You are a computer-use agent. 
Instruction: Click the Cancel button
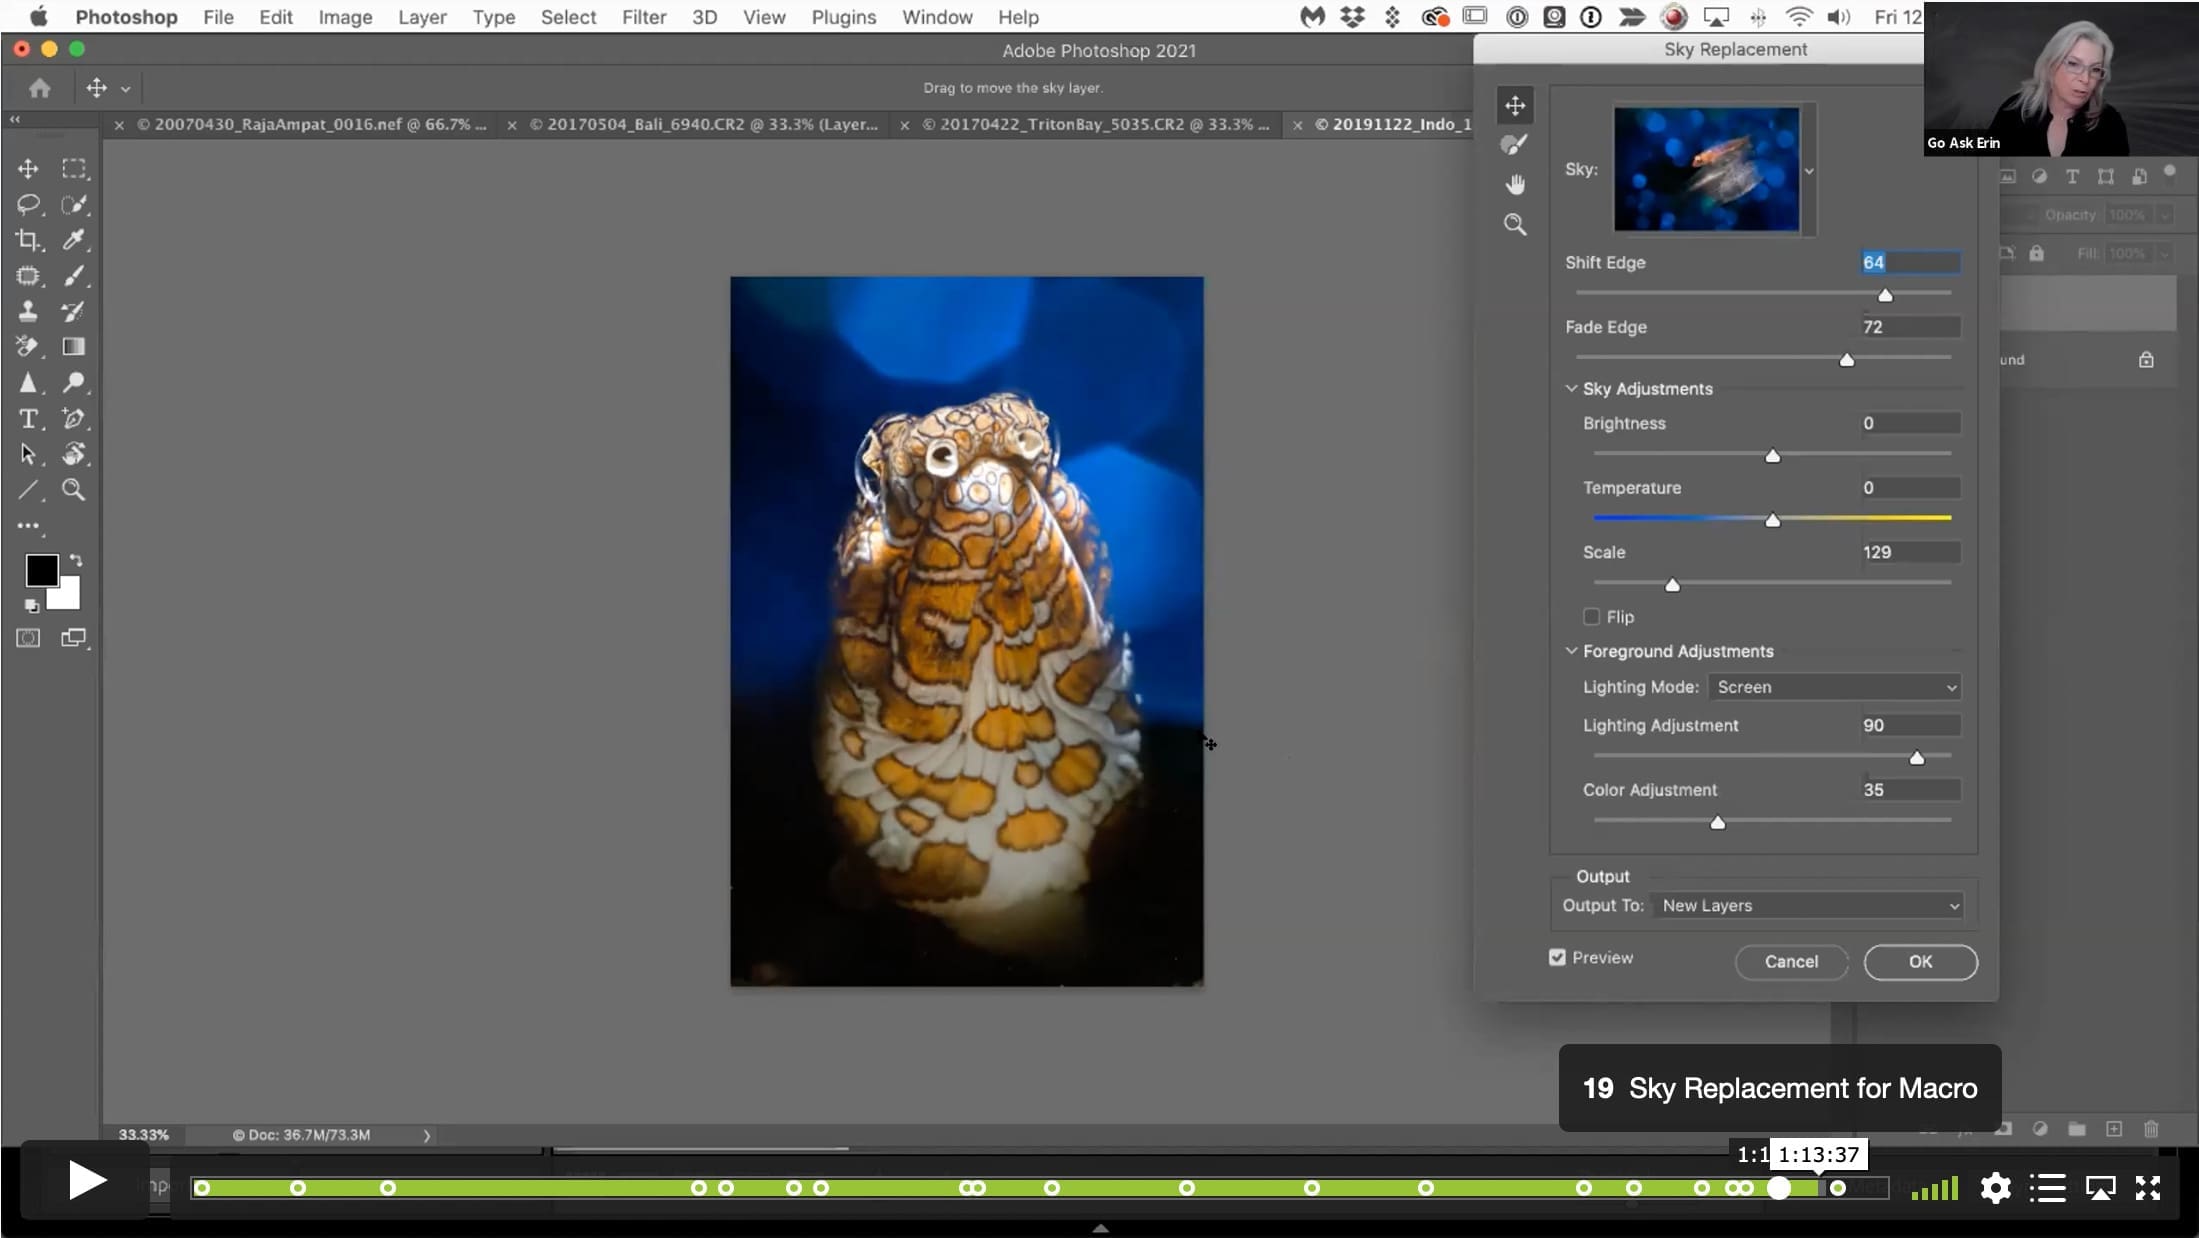pyautogui.click(x=1791, y=961)
